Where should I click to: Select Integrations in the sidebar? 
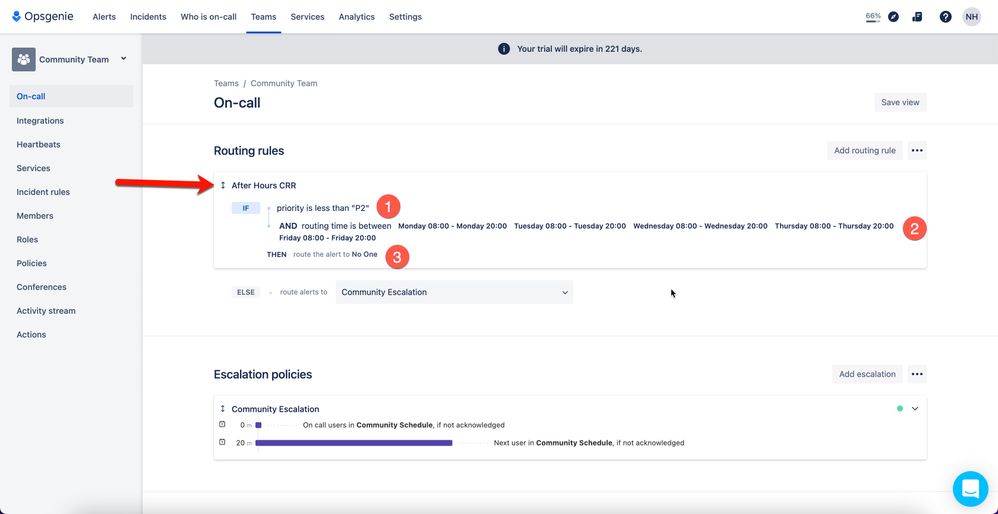pyautogui.click(x=40, y=121)
